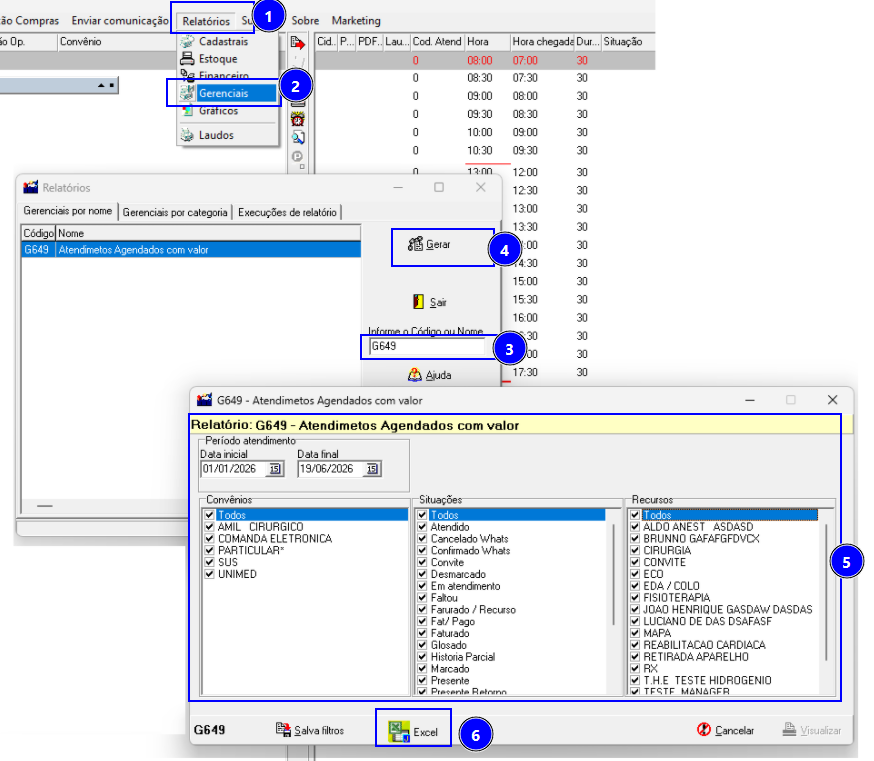Toggle Todos checkbox in Convênios

pos(209,515)
